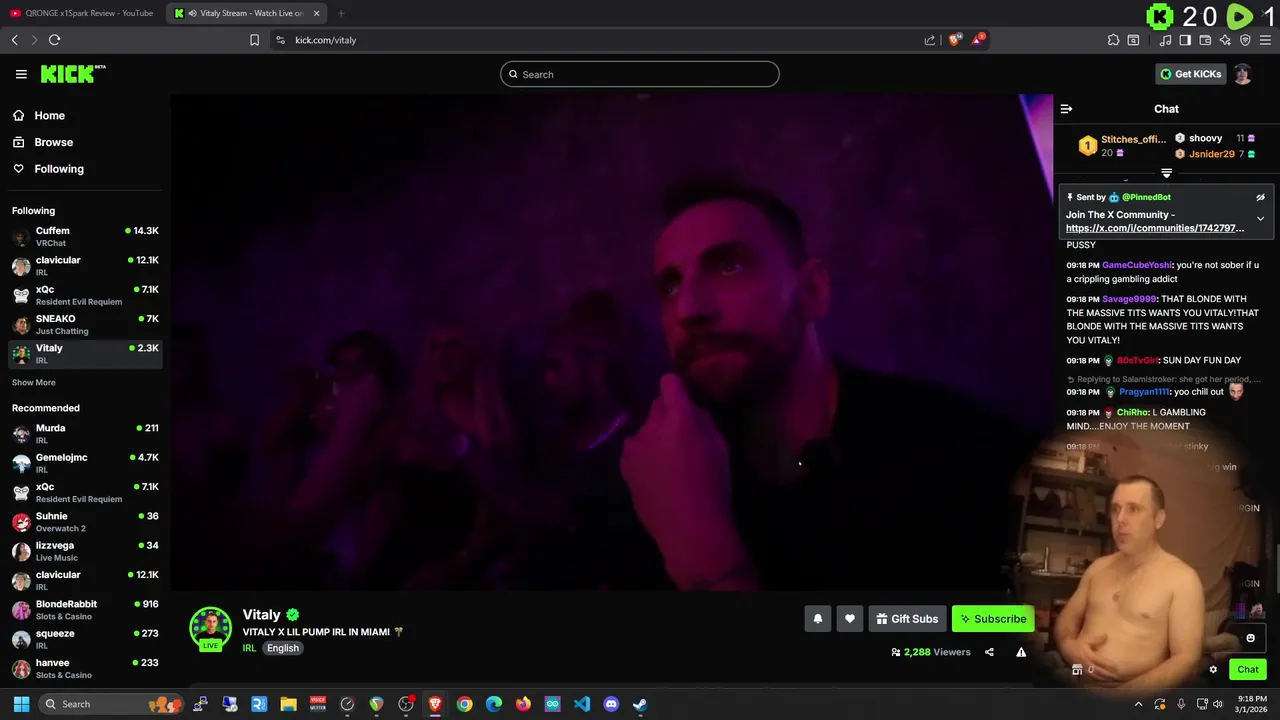Open Brave Rewards triangle icon

pyautogui.click(x=977, y=40)
